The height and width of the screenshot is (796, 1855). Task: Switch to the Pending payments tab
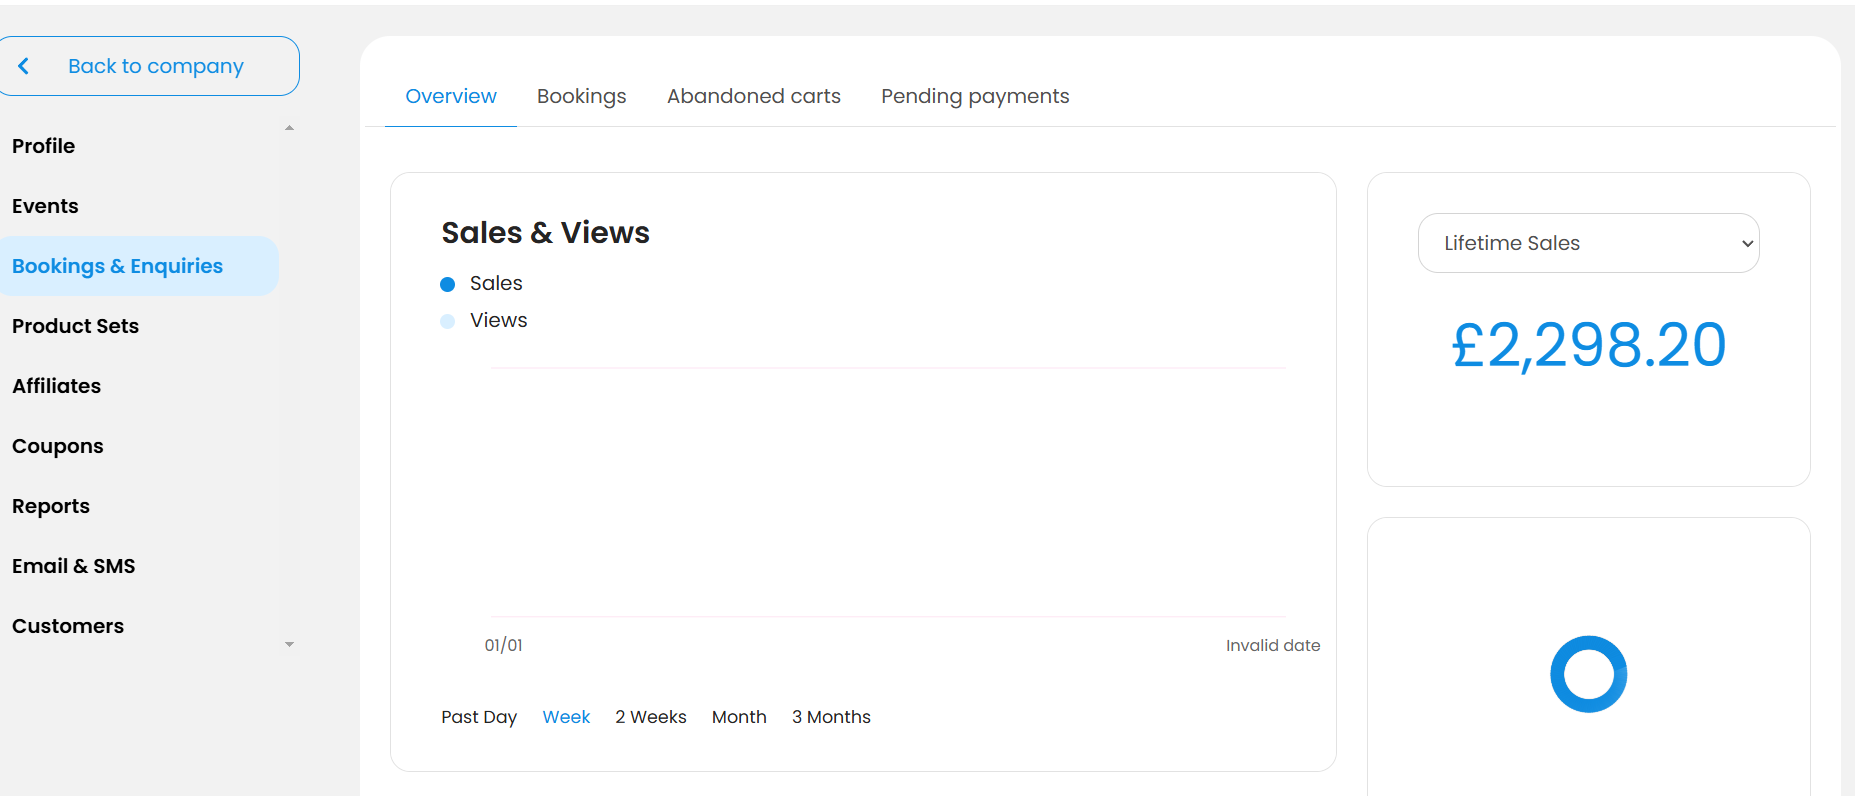point(975,96)
